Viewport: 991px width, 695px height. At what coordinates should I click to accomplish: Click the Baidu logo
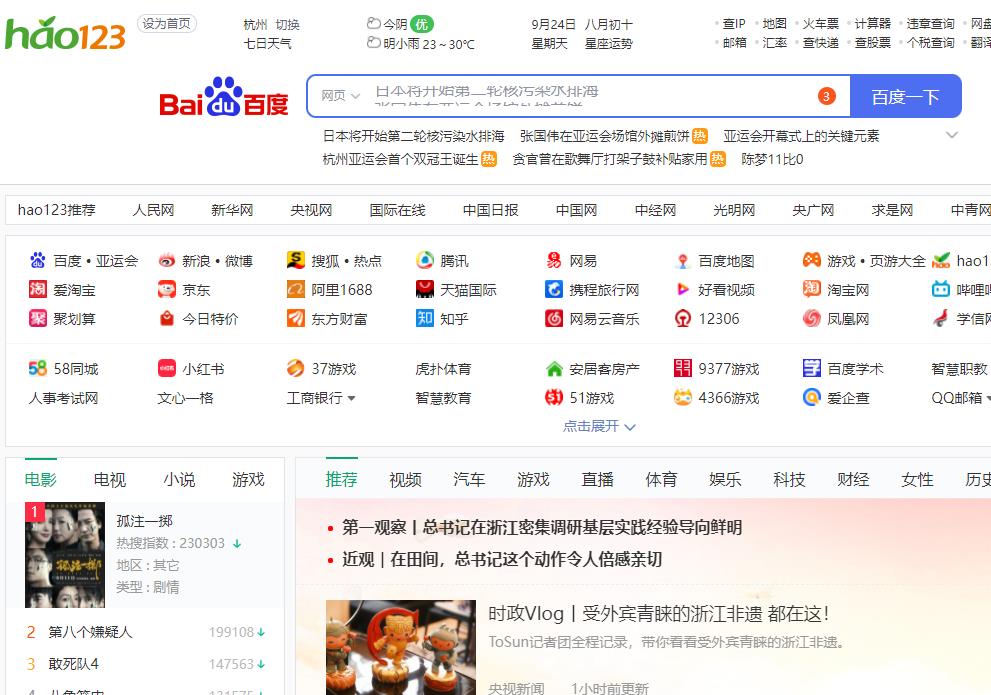tap(224, 97)
